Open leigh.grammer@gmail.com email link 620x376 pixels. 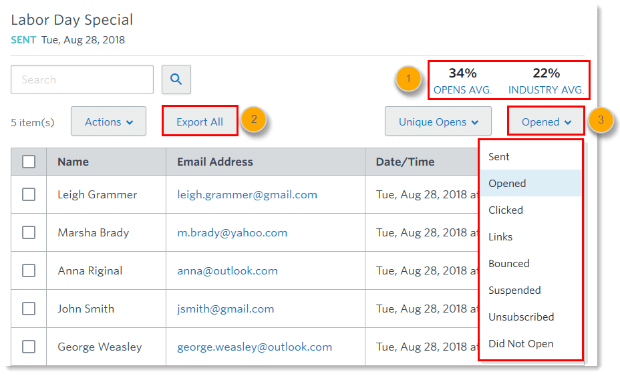click(x=247, y=195)
